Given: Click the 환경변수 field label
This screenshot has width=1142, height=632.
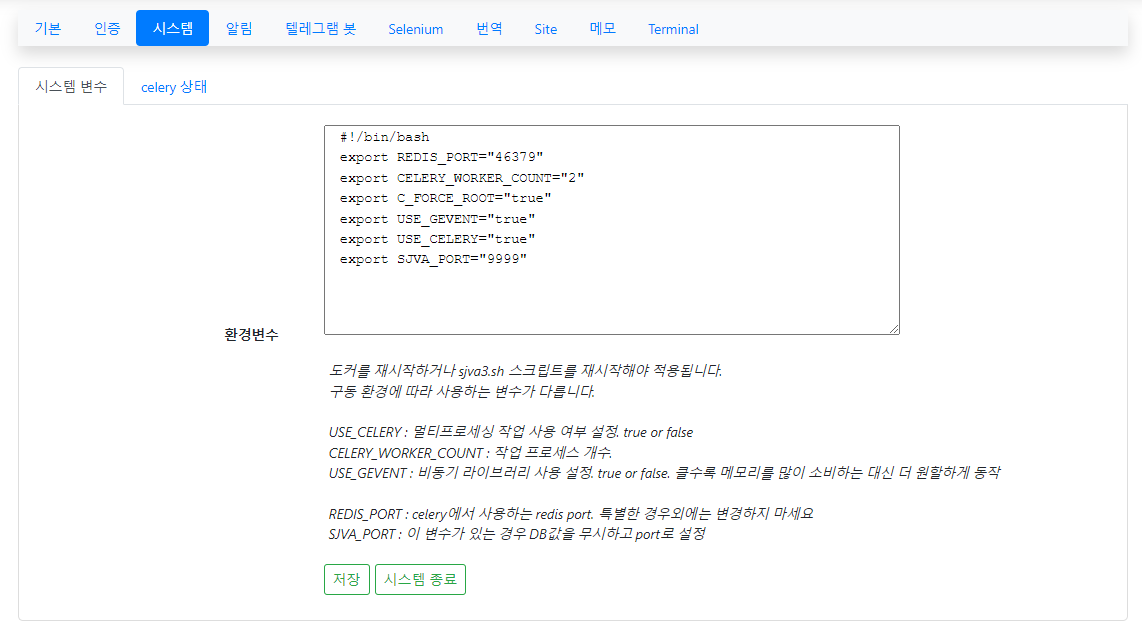Looking at the screenshot, I should 251,335.
